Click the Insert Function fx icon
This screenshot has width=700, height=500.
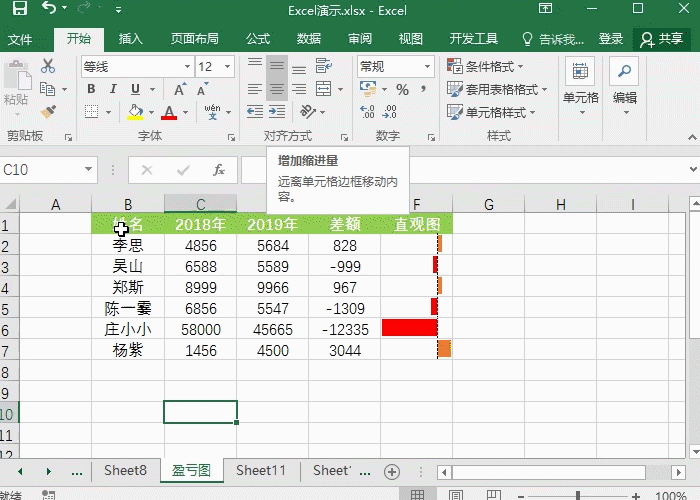pos(219,170)
